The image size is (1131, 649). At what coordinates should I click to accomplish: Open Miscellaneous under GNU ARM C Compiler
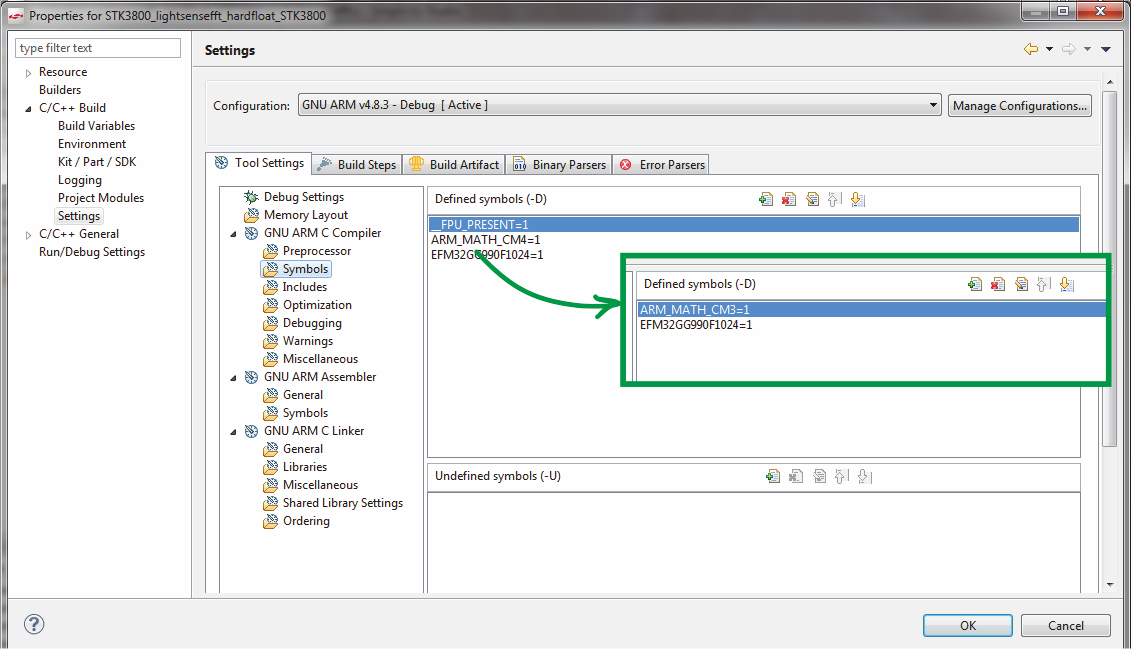click(x=320, y=359)
